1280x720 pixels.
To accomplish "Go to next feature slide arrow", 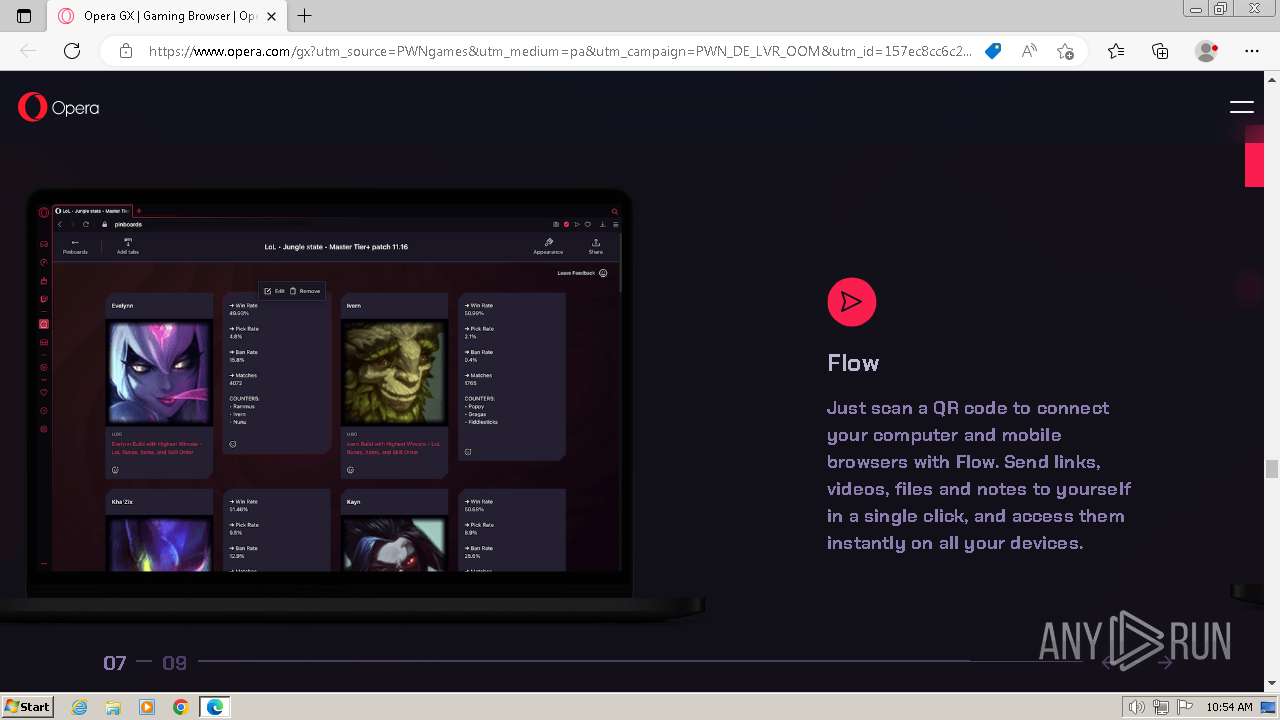I will coord(1165,662).
